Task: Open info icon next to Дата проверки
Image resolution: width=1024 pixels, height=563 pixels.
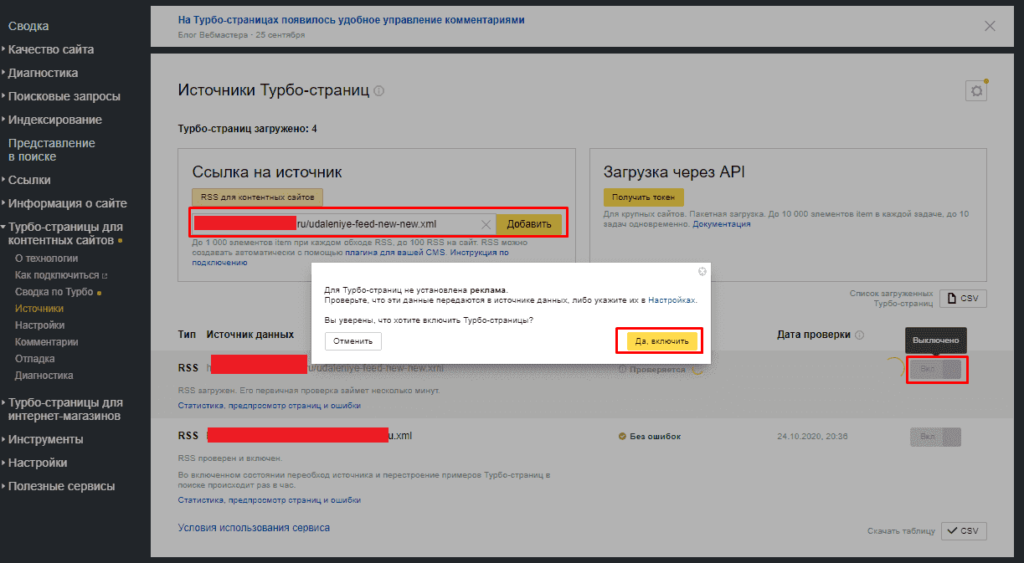Action: [x=859, y=335]
